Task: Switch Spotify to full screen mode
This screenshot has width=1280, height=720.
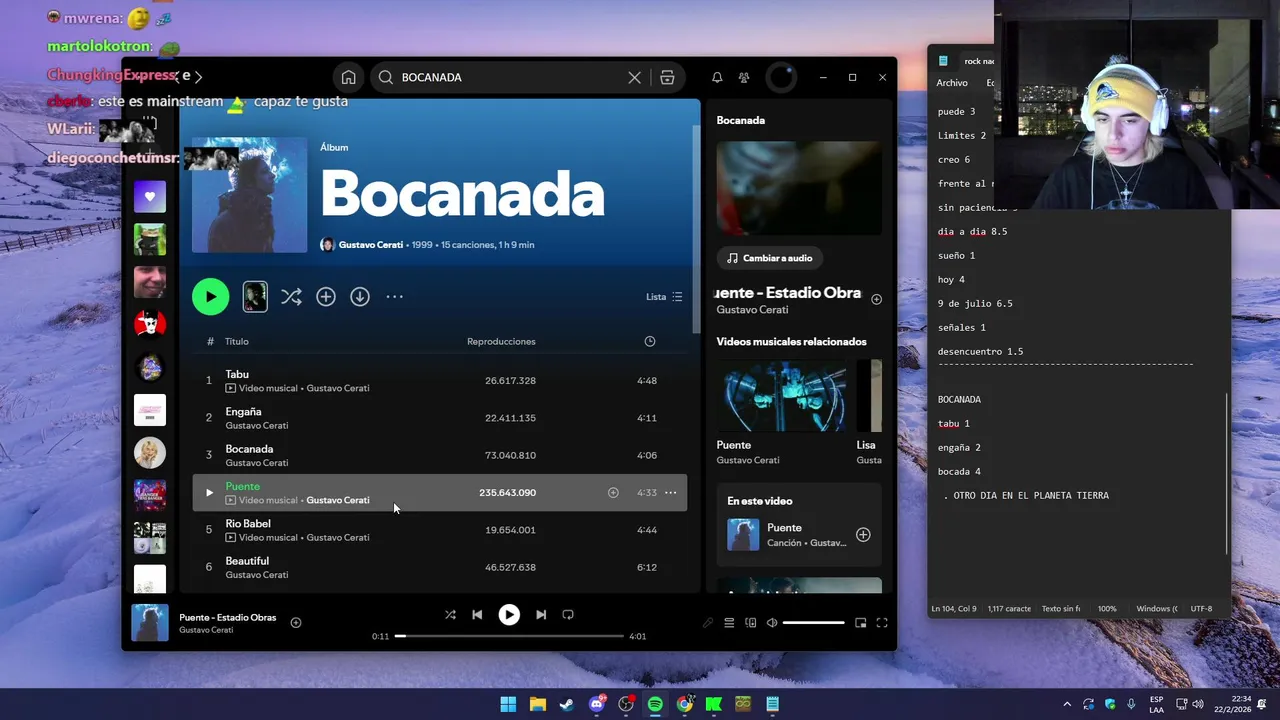Action: [x=882, y=623]
